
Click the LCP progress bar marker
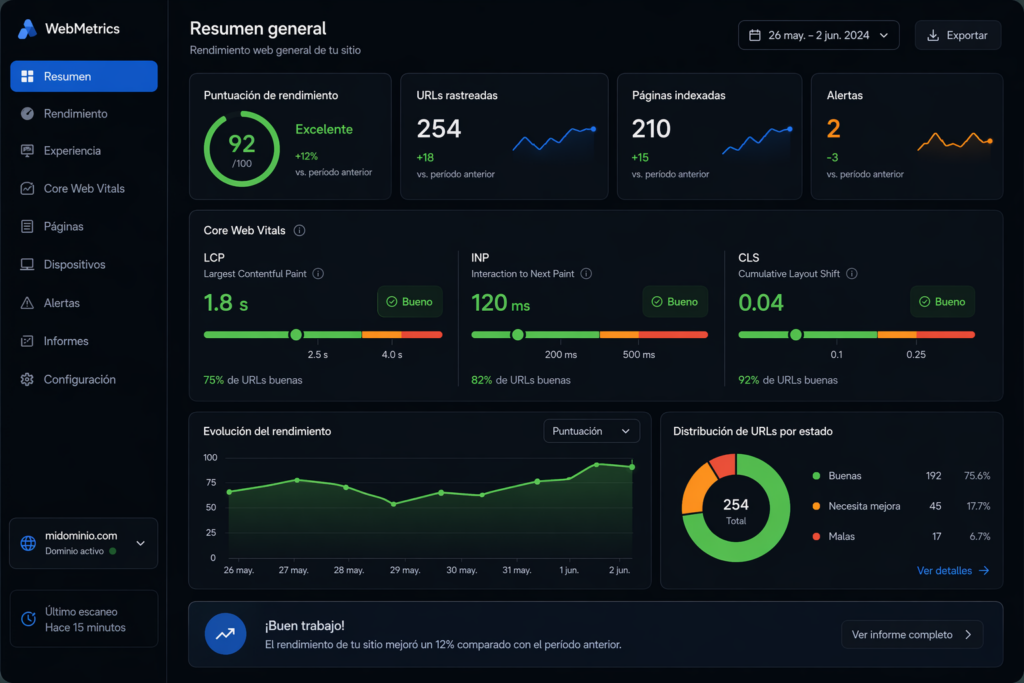[296, 335]
